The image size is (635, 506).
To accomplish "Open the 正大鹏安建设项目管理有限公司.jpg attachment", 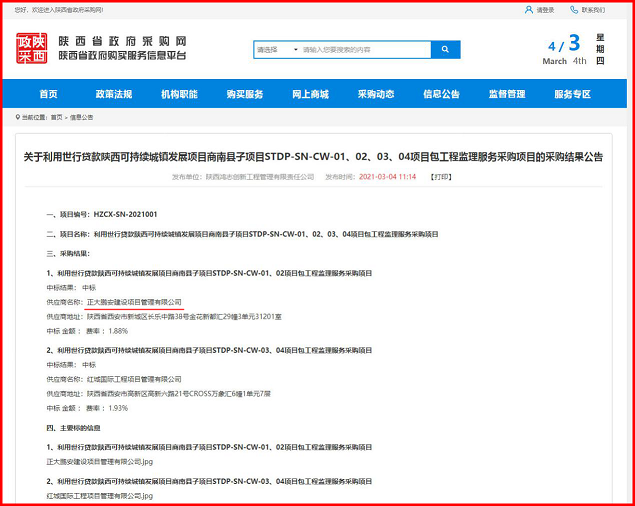I will (99, 462).
